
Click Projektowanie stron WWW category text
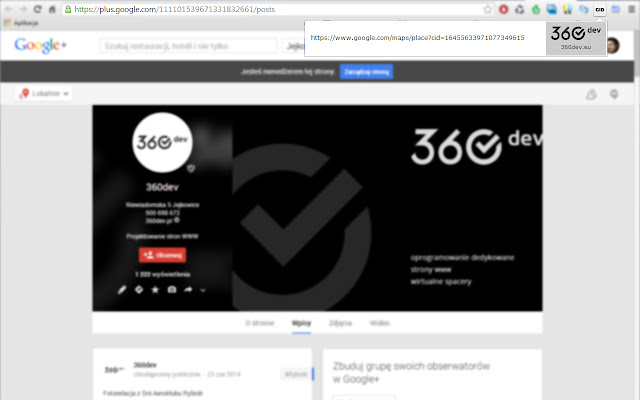162,236
